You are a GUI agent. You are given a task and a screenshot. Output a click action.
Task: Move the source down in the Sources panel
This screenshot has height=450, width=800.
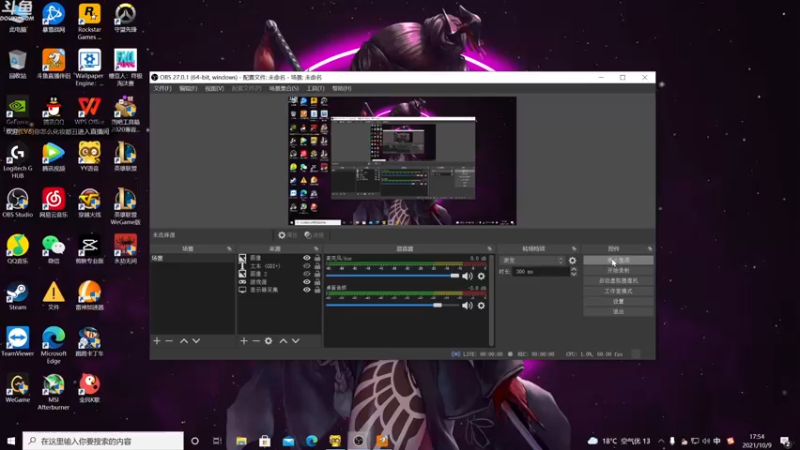click(296, 341)
